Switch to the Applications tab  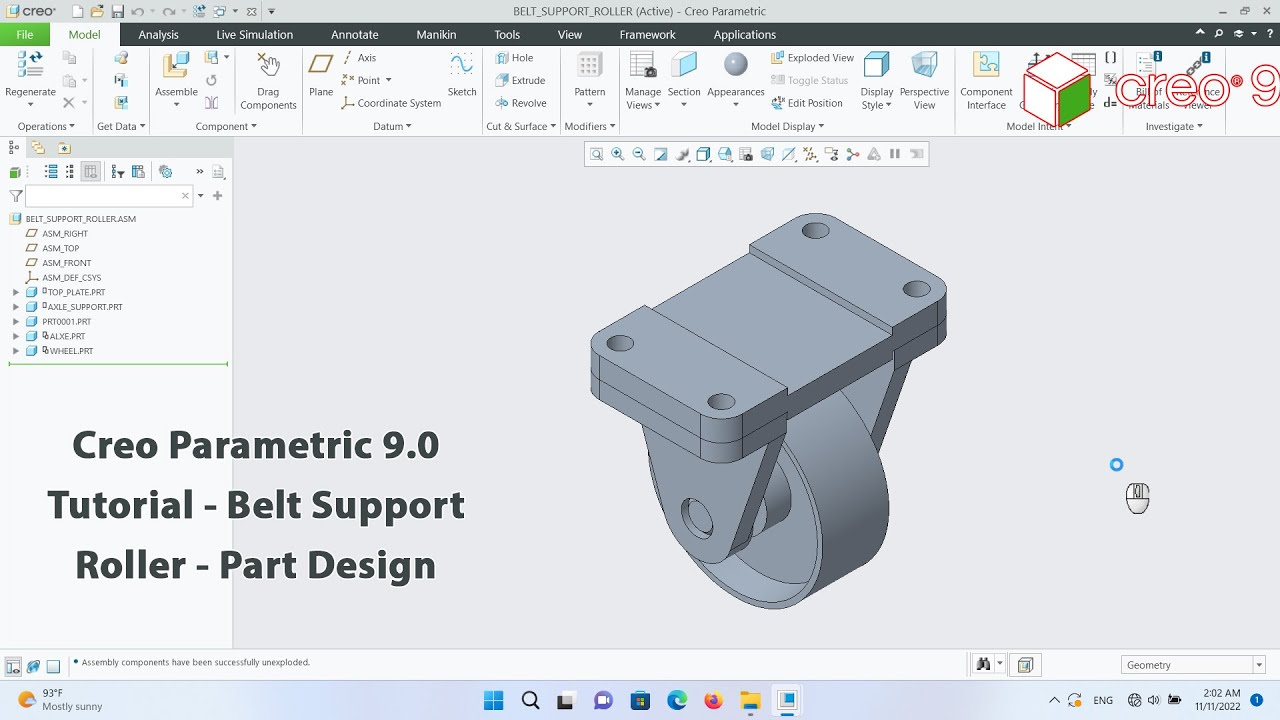click(x=745, y=35)
